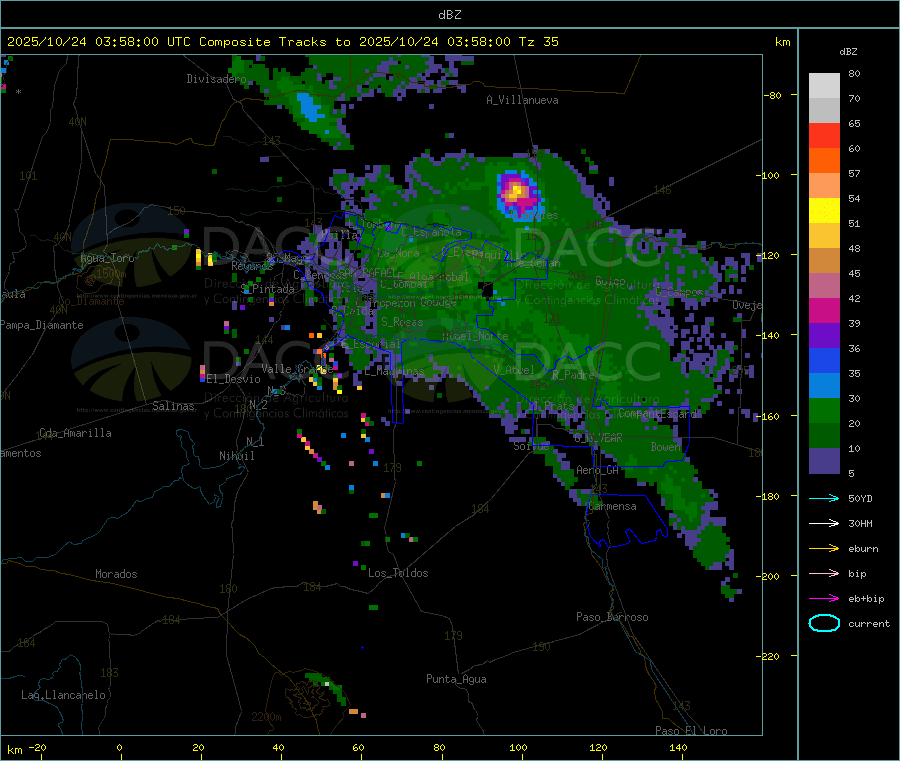The width and height of the screenshot is (900, 761).
Task: Click the 'Salinas' map label
Action: (173, 406)
